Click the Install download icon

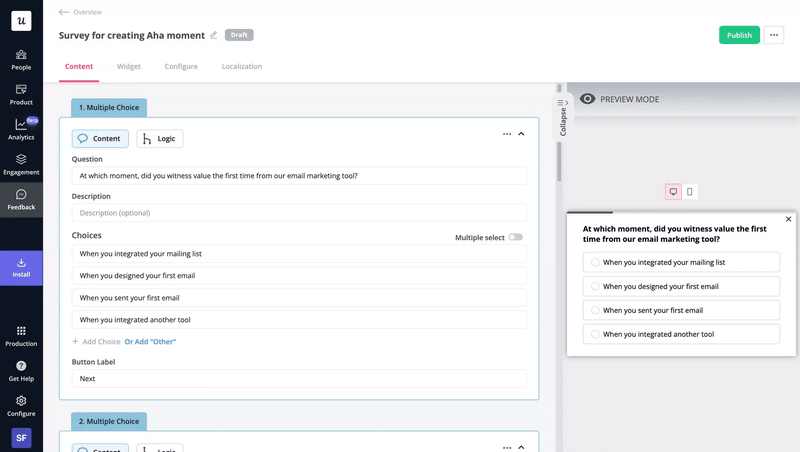tap(21, 263)
